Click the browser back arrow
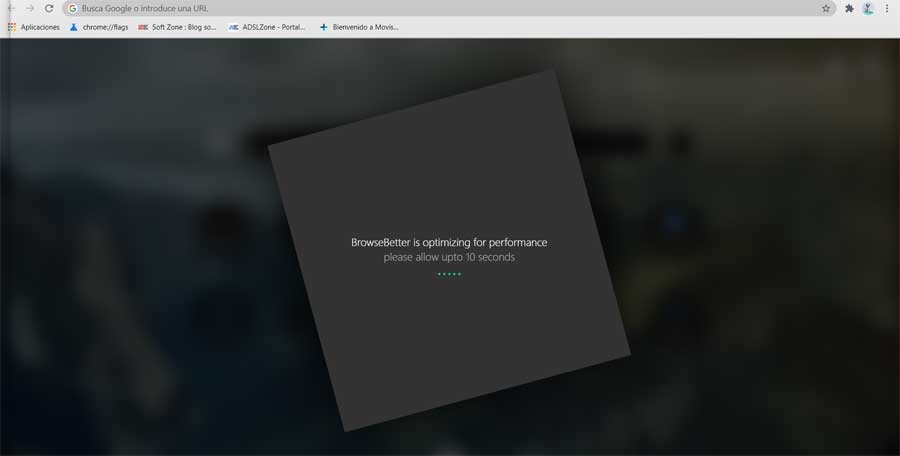The height and width of the screenshot is (456, 900). (11, 9)
